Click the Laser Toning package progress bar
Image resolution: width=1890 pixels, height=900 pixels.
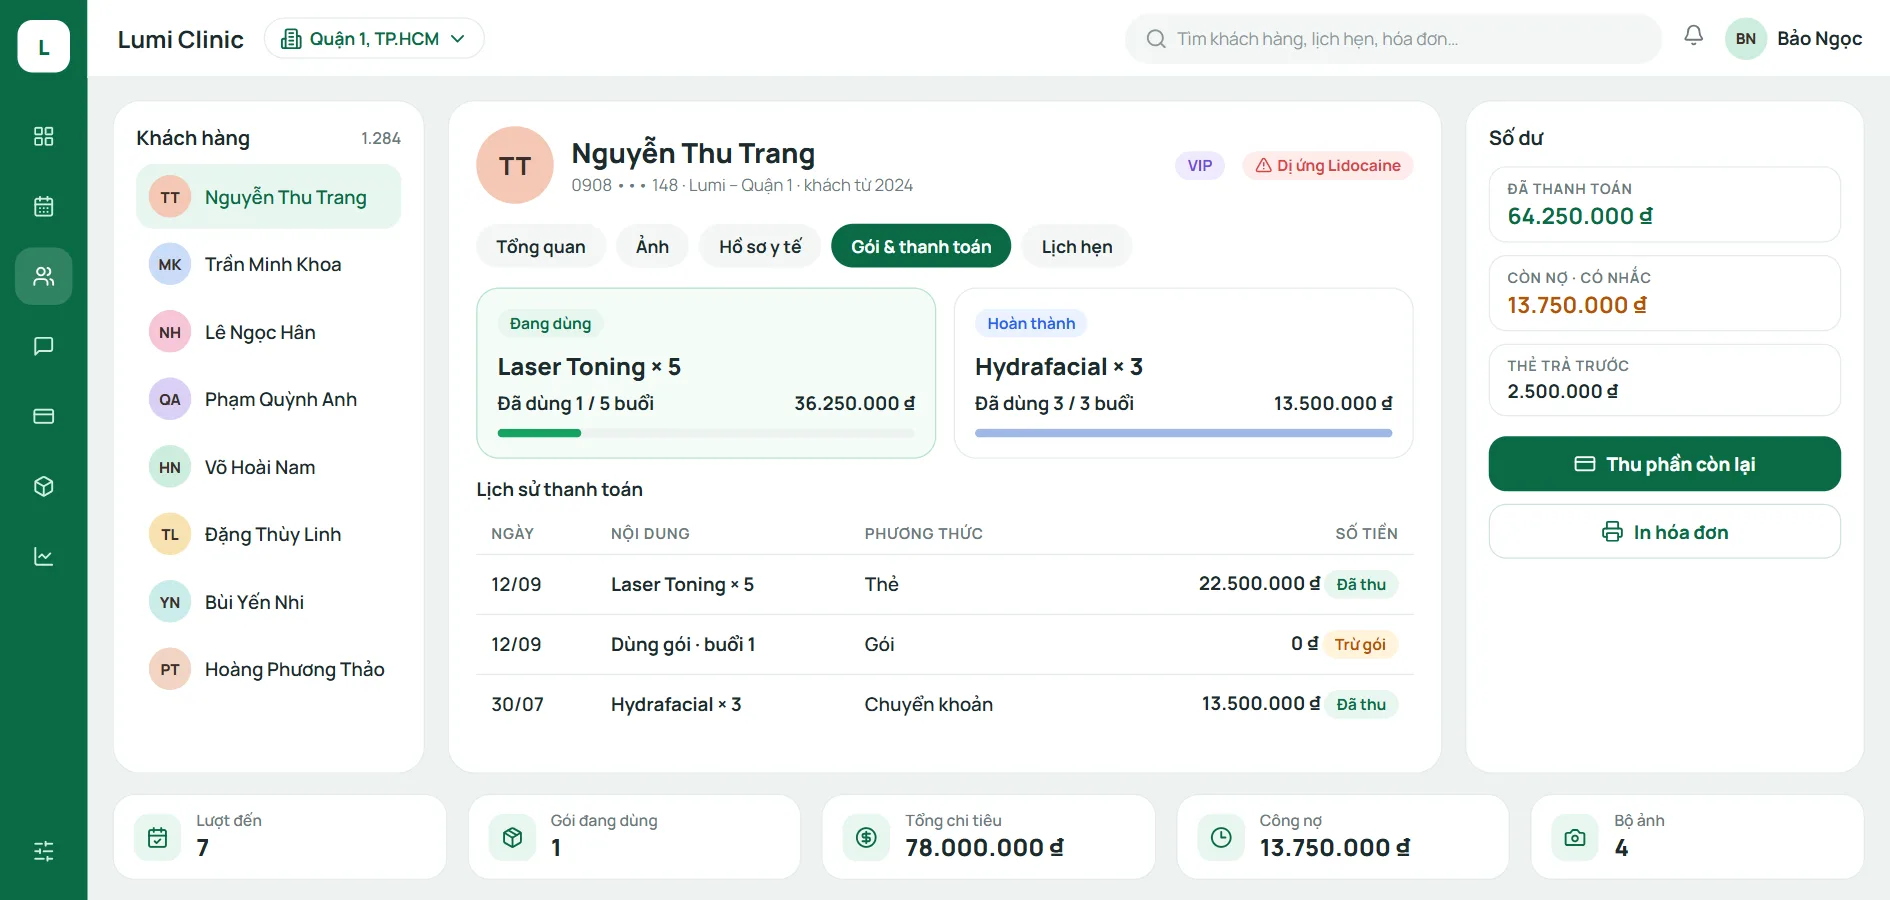point(706,433)
